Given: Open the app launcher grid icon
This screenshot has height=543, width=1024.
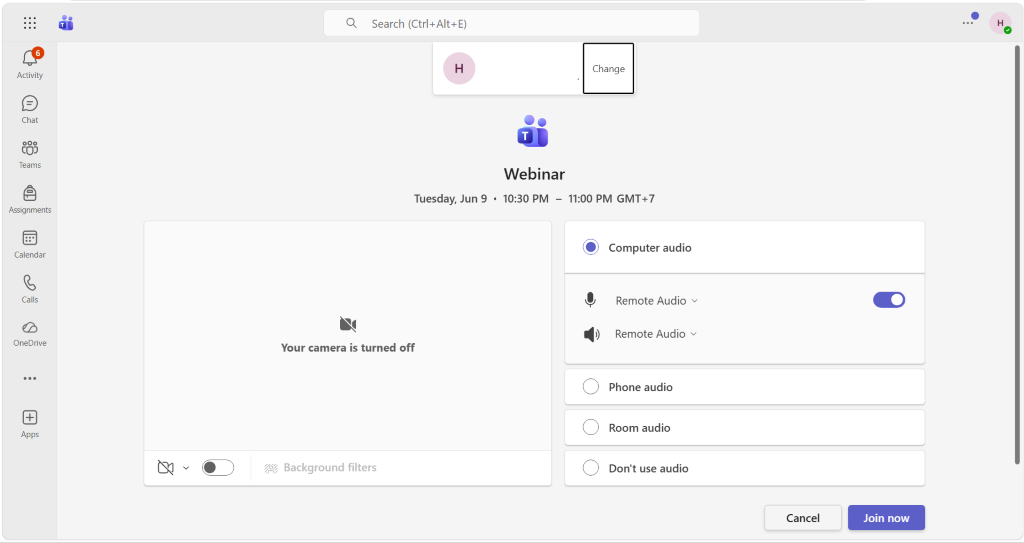Looking at the screenshot, I should coord(30,24).
